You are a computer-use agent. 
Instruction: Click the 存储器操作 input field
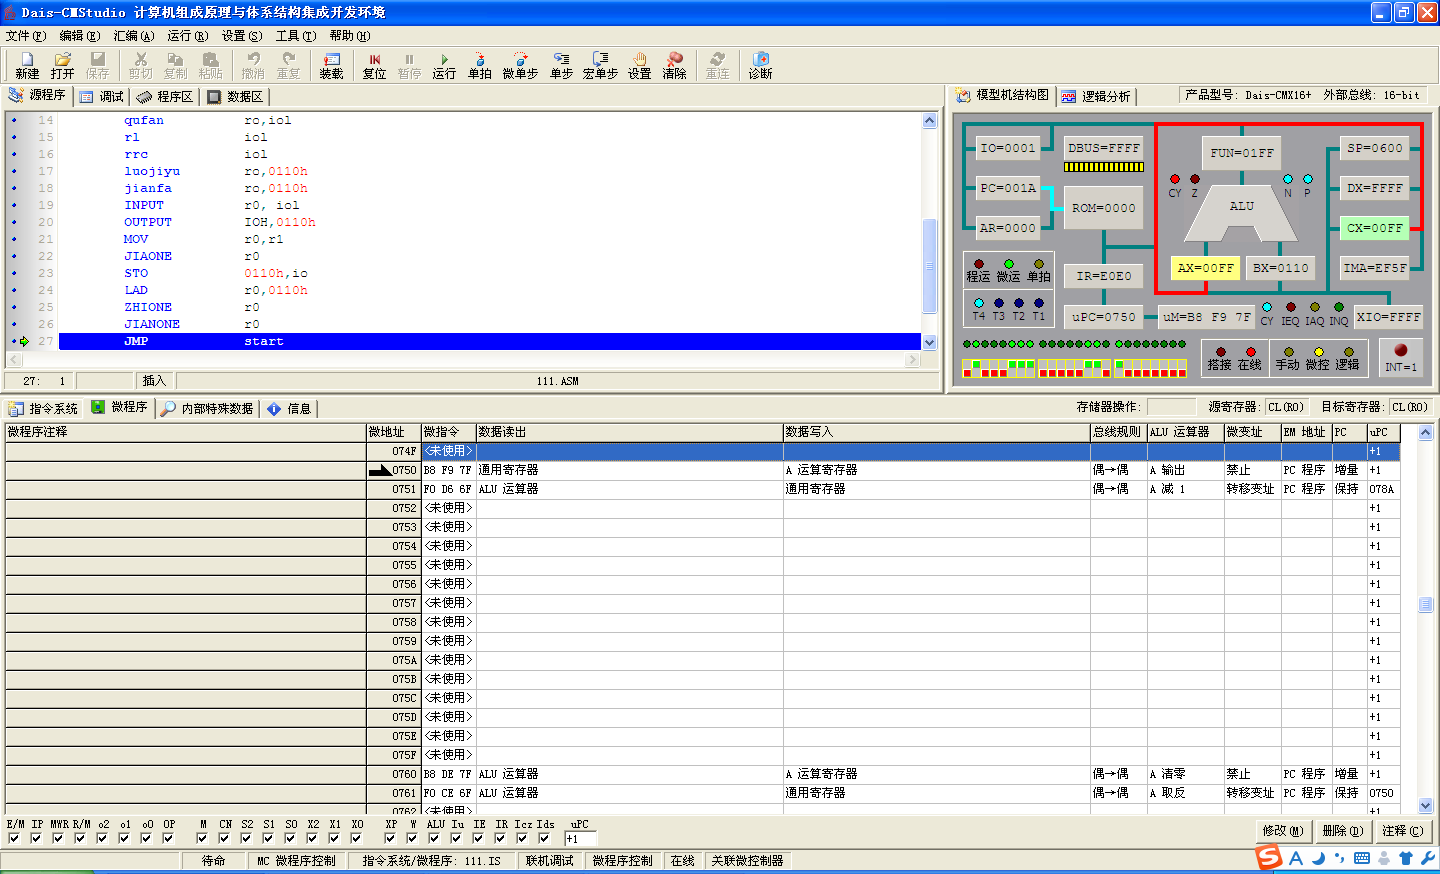(1171, 407)
